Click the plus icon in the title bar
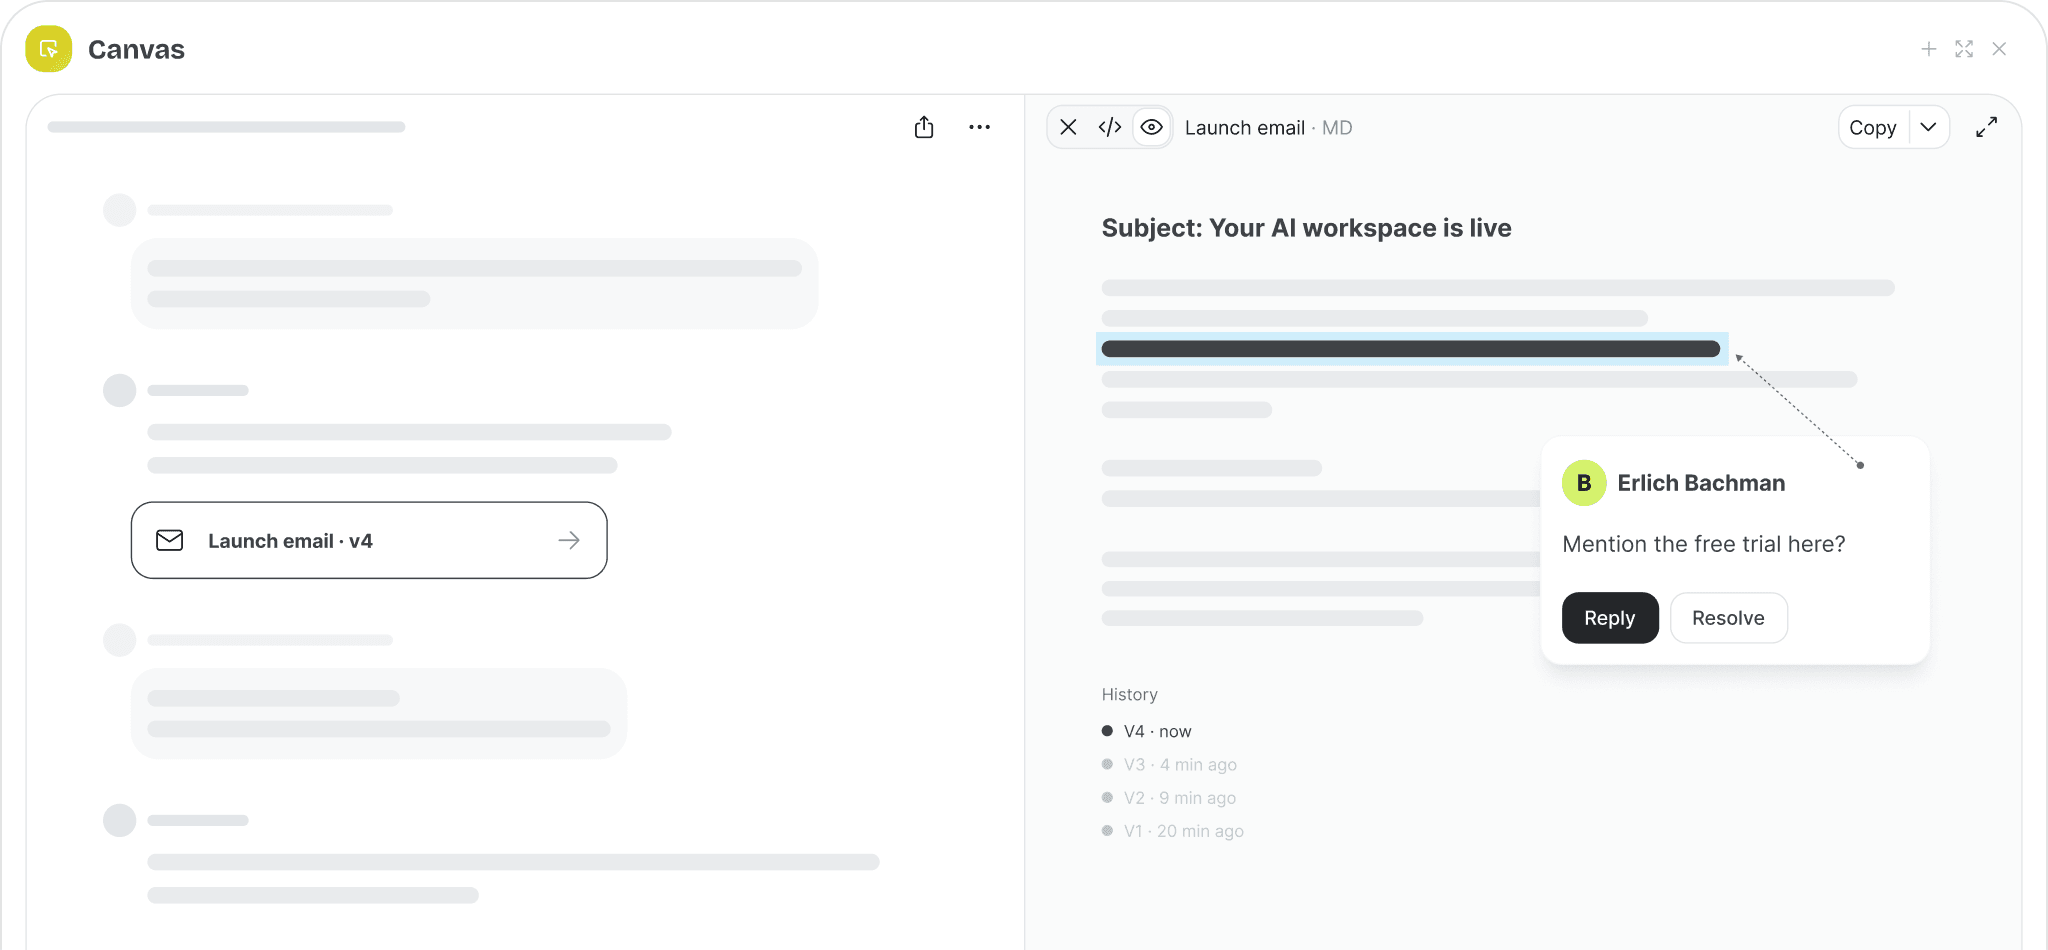2048x950 pixels. click(1929, 49)
